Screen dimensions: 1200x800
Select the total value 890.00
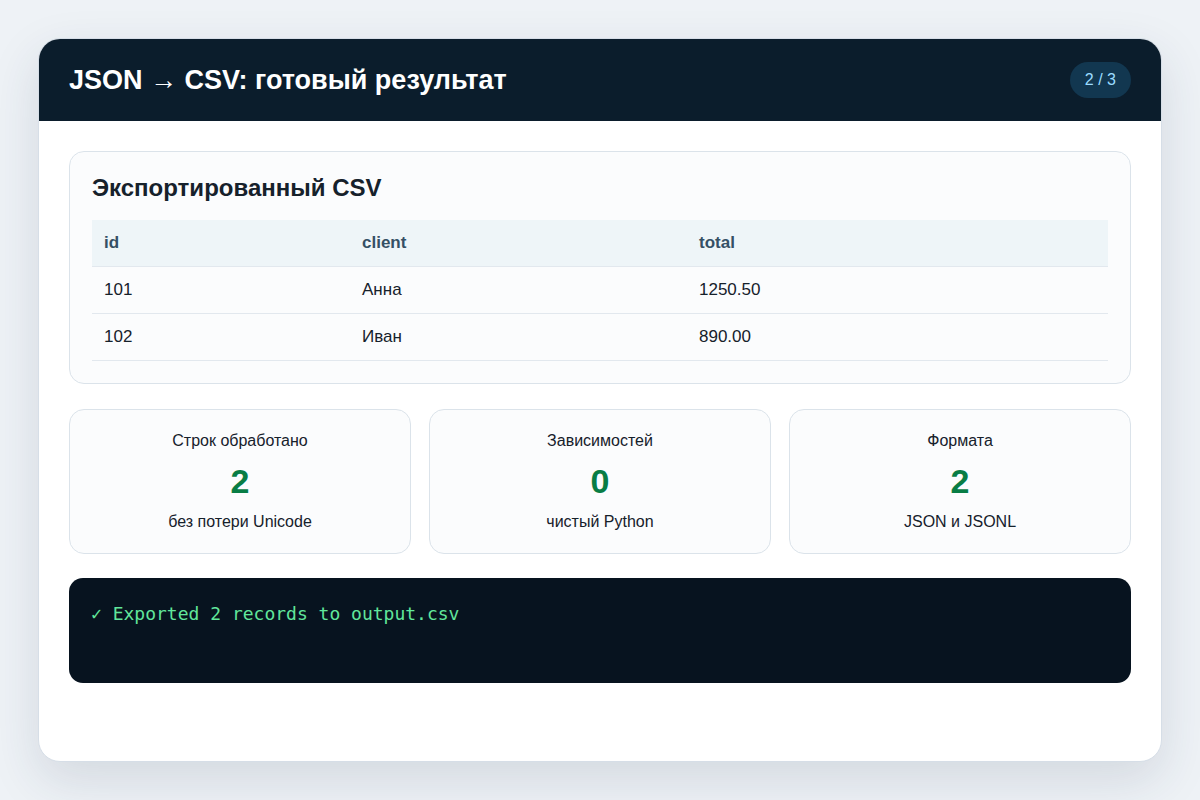pyautogui.click(x=725, y=337)
